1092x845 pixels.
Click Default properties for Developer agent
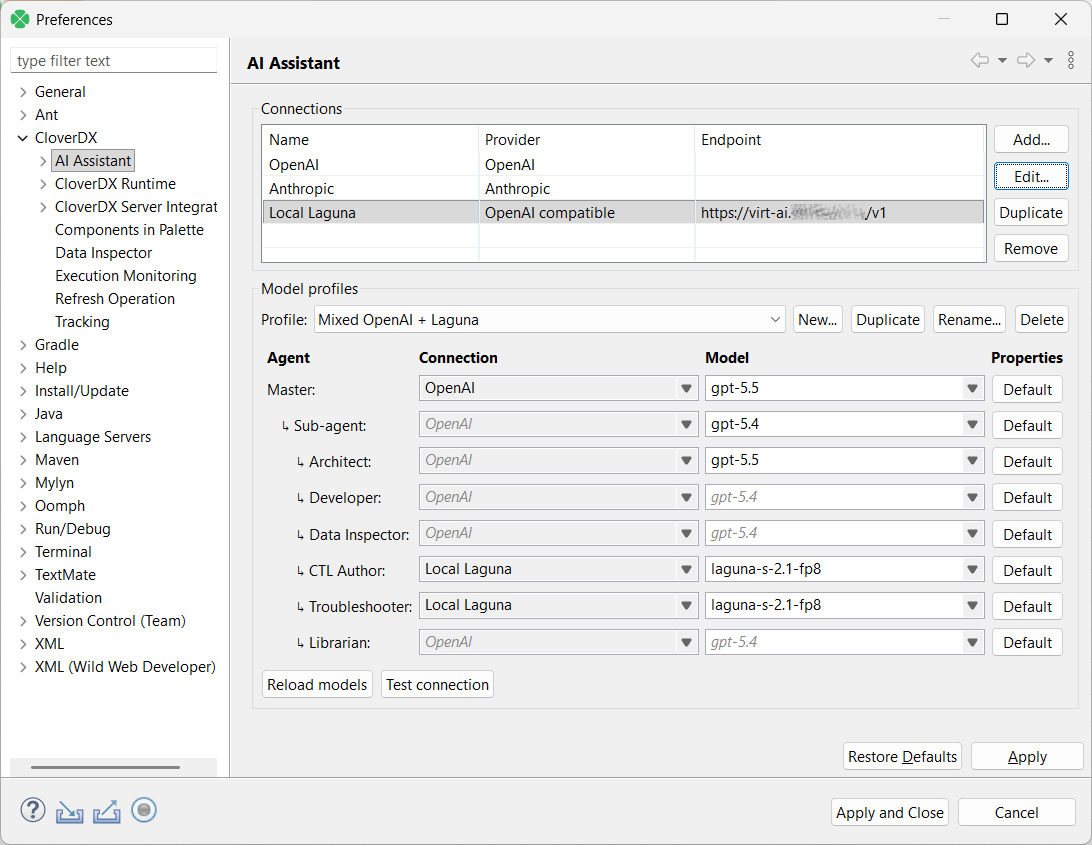point(1028,498)
